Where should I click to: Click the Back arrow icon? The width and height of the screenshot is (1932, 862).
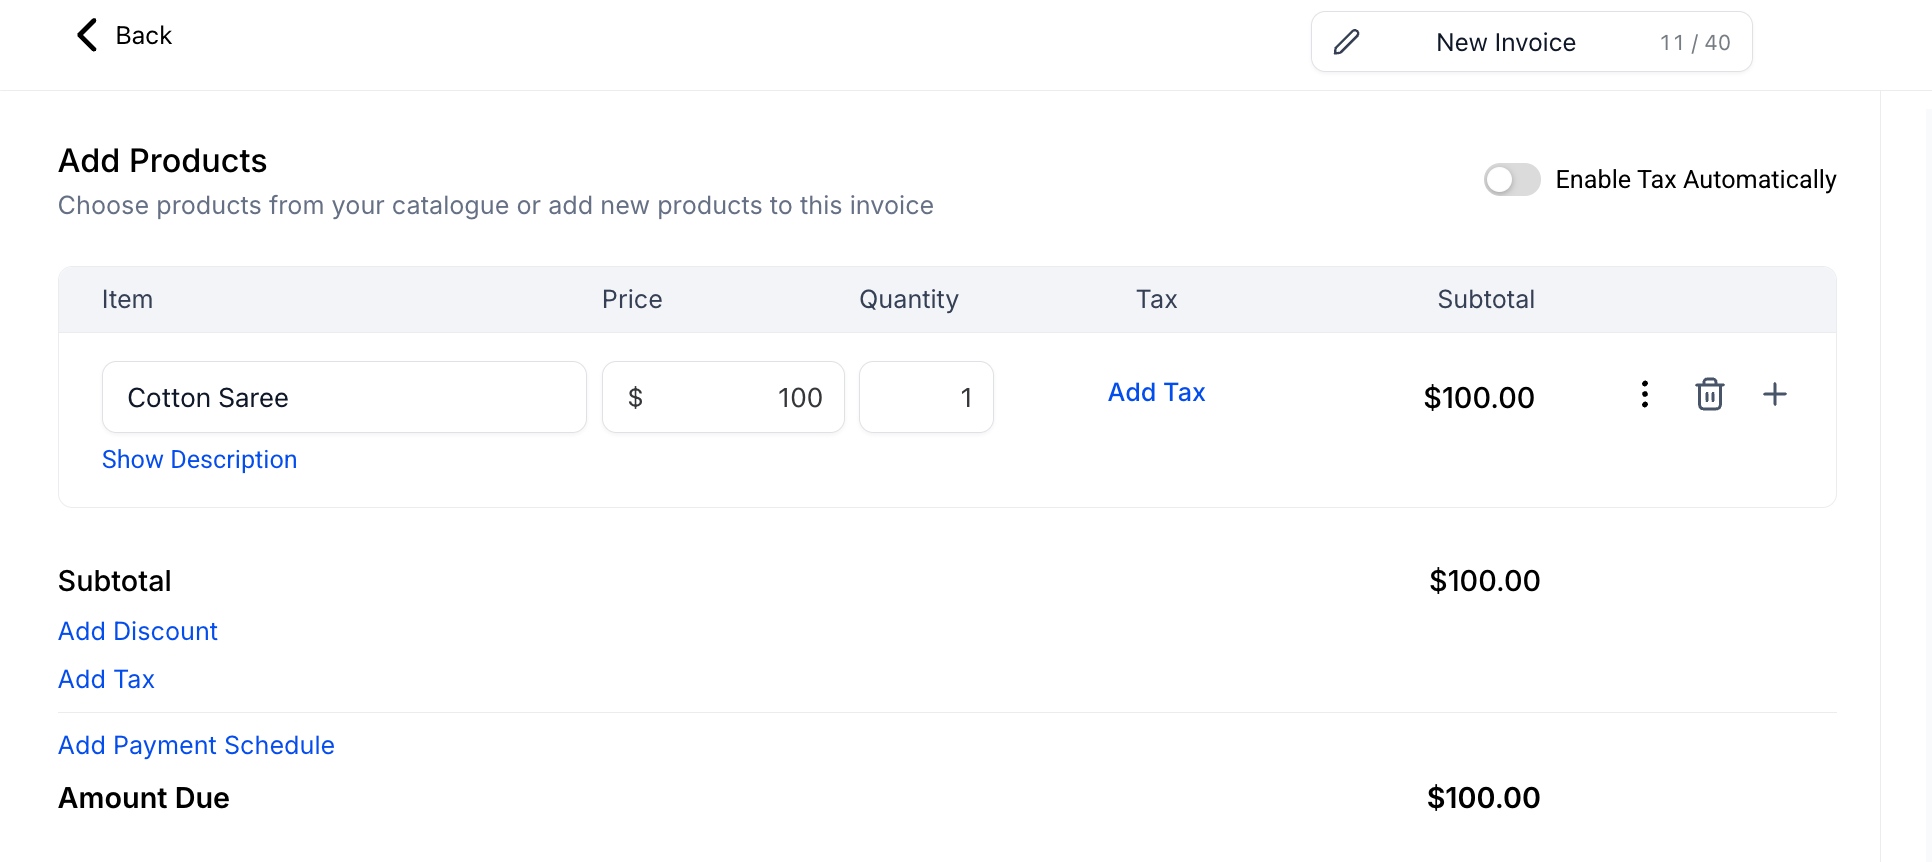pos(87,35)
